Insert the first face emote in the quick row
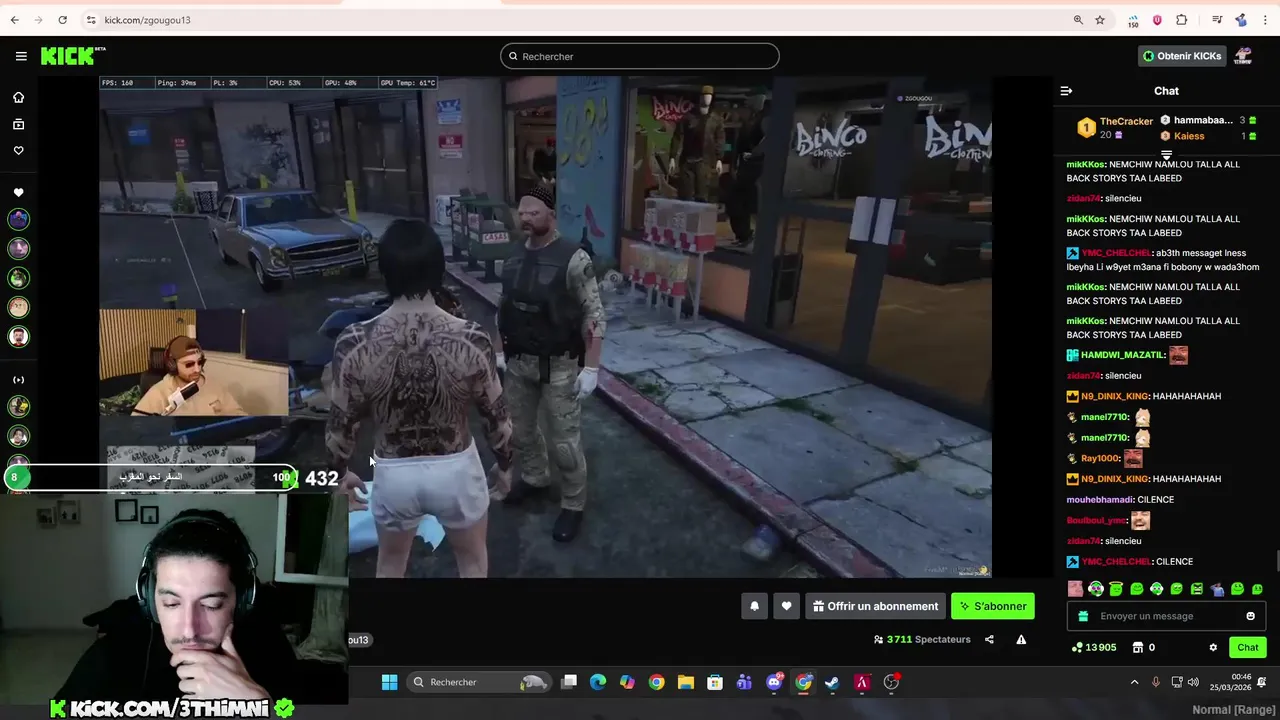Image resolution: width=1280 pixels, height=720 pixels. point(1075,589)
